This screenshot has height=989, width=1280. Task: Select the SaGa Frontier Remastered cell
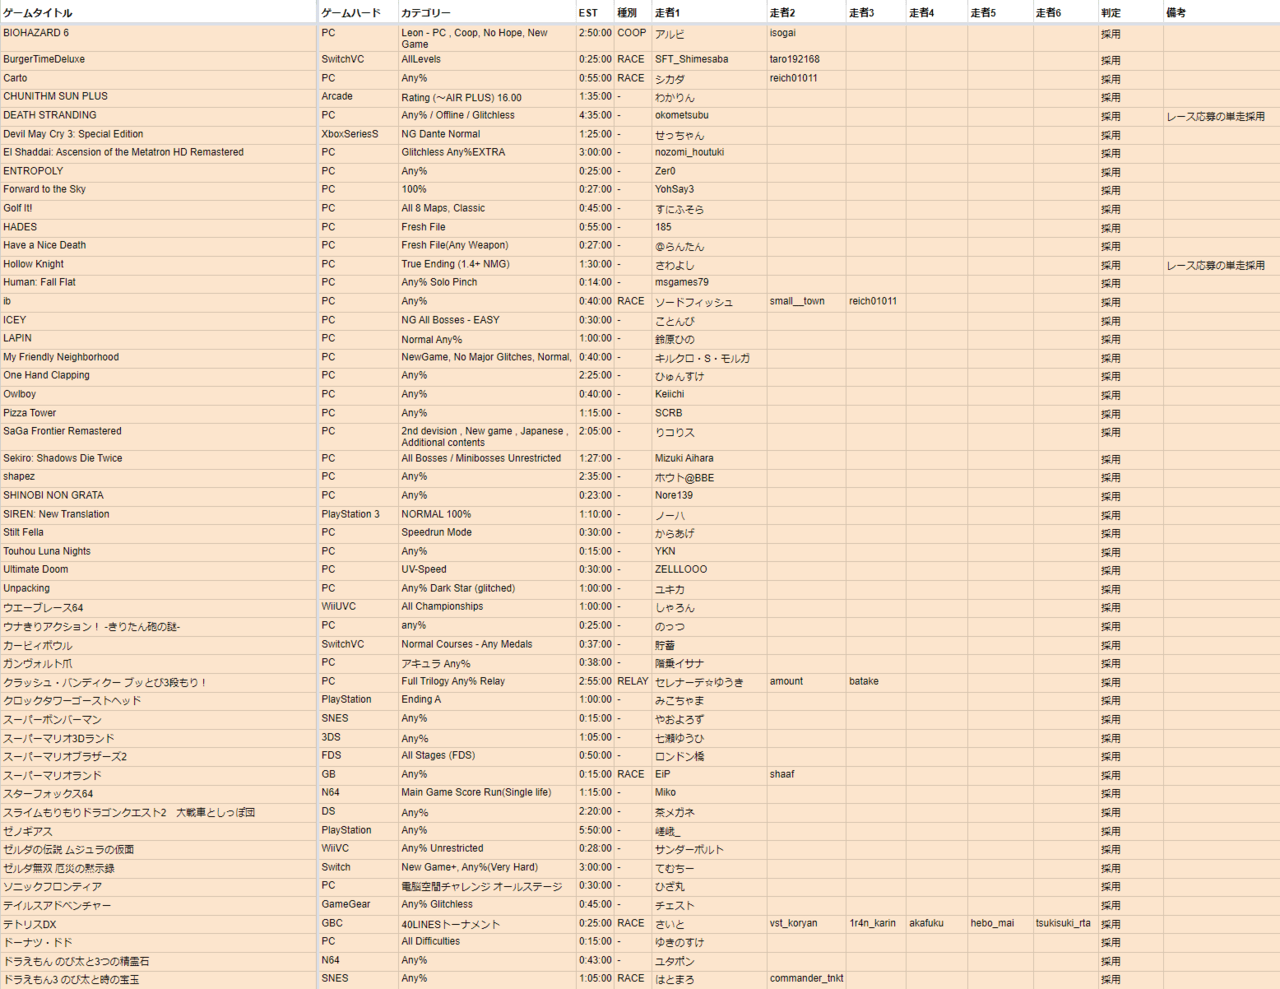pyautogui.click(x=158, y=437)
